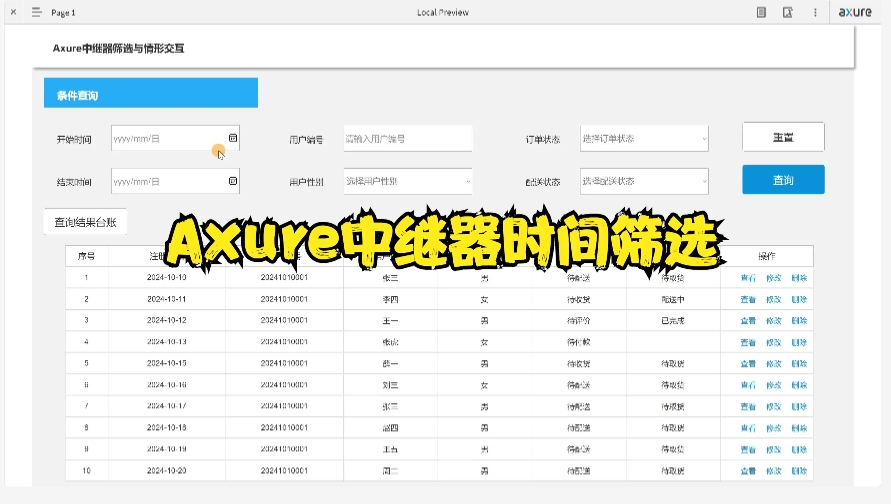Close the preview with the X icon
The height and width of the screenshot is (504, 891).
click(14, 12)
